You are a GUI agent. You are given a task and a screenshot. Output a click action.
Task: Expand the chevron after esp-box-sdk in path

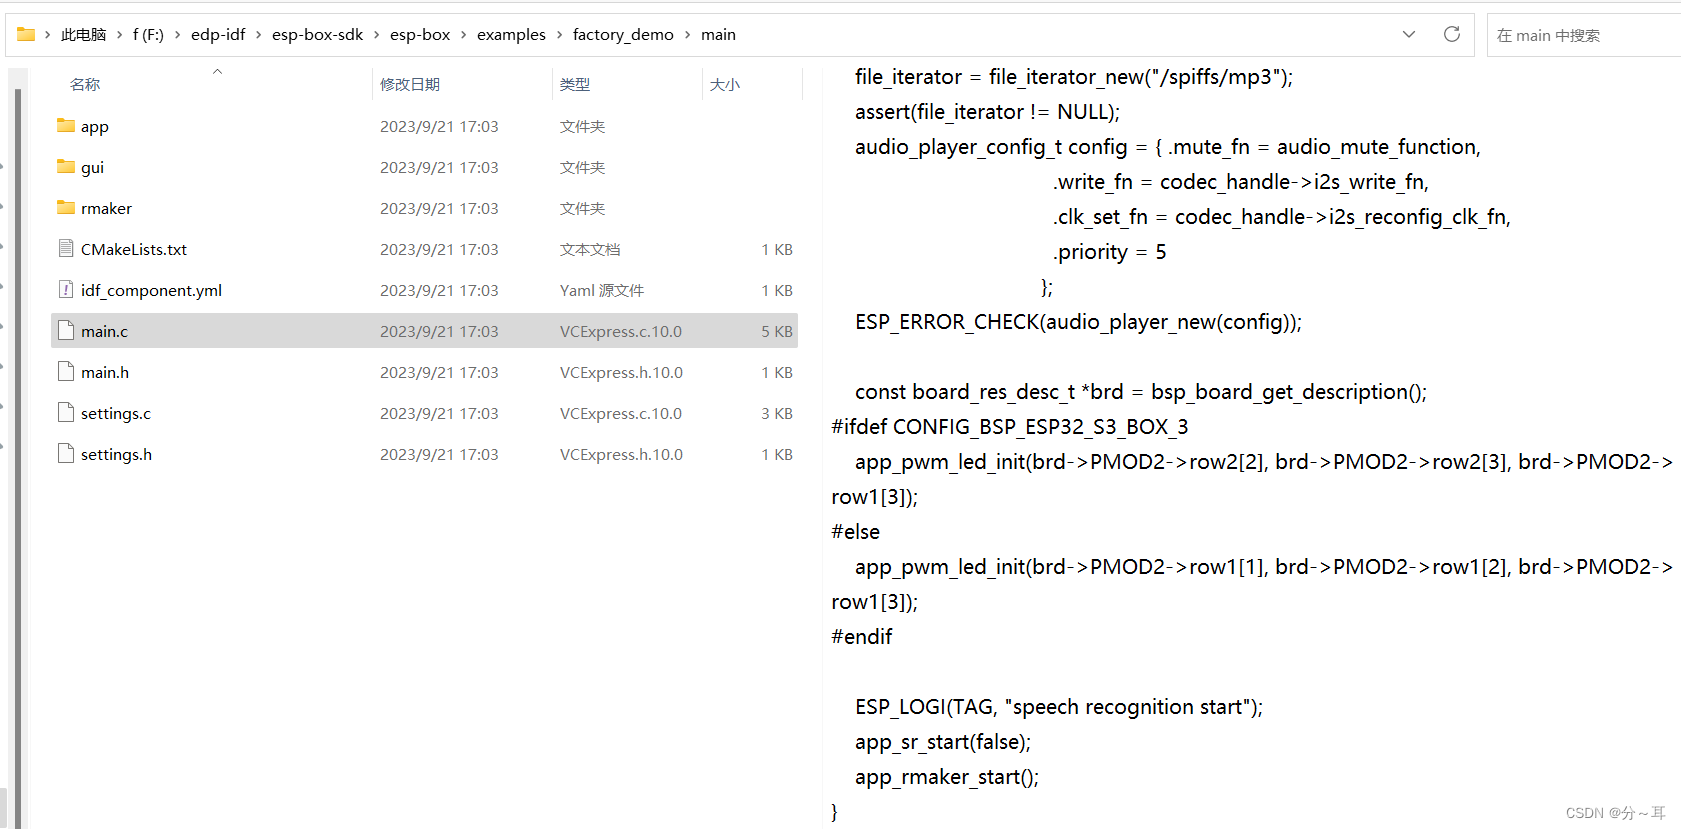pos(377,35)
